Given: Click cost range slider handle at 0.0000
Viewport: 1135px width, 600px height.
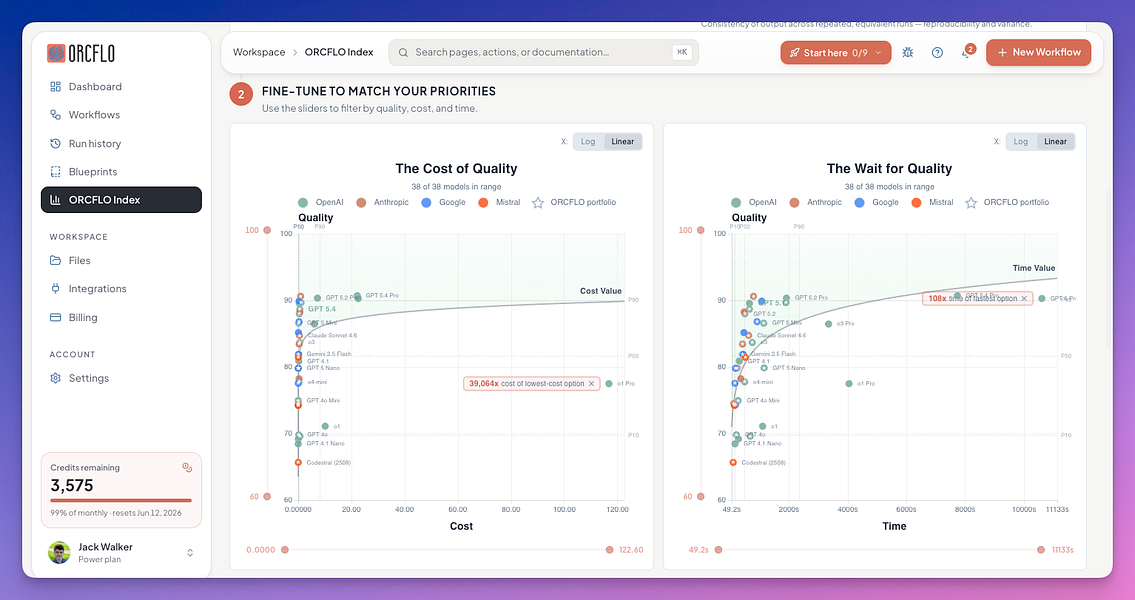Looking at the screenshot, I should click(284, 549).
